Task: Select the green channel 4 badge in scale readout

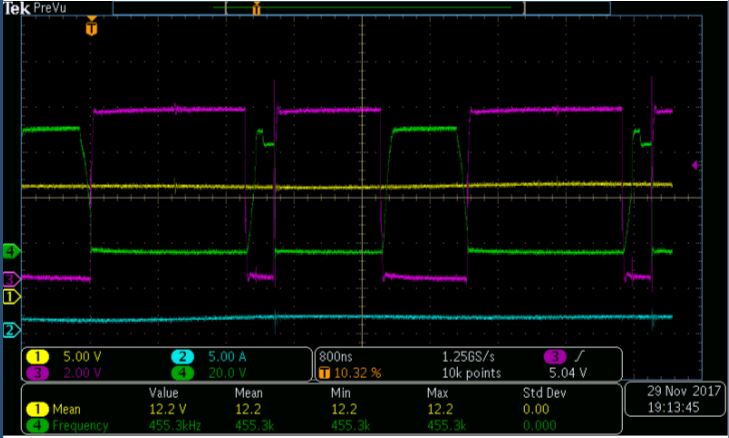Action: 183,373
